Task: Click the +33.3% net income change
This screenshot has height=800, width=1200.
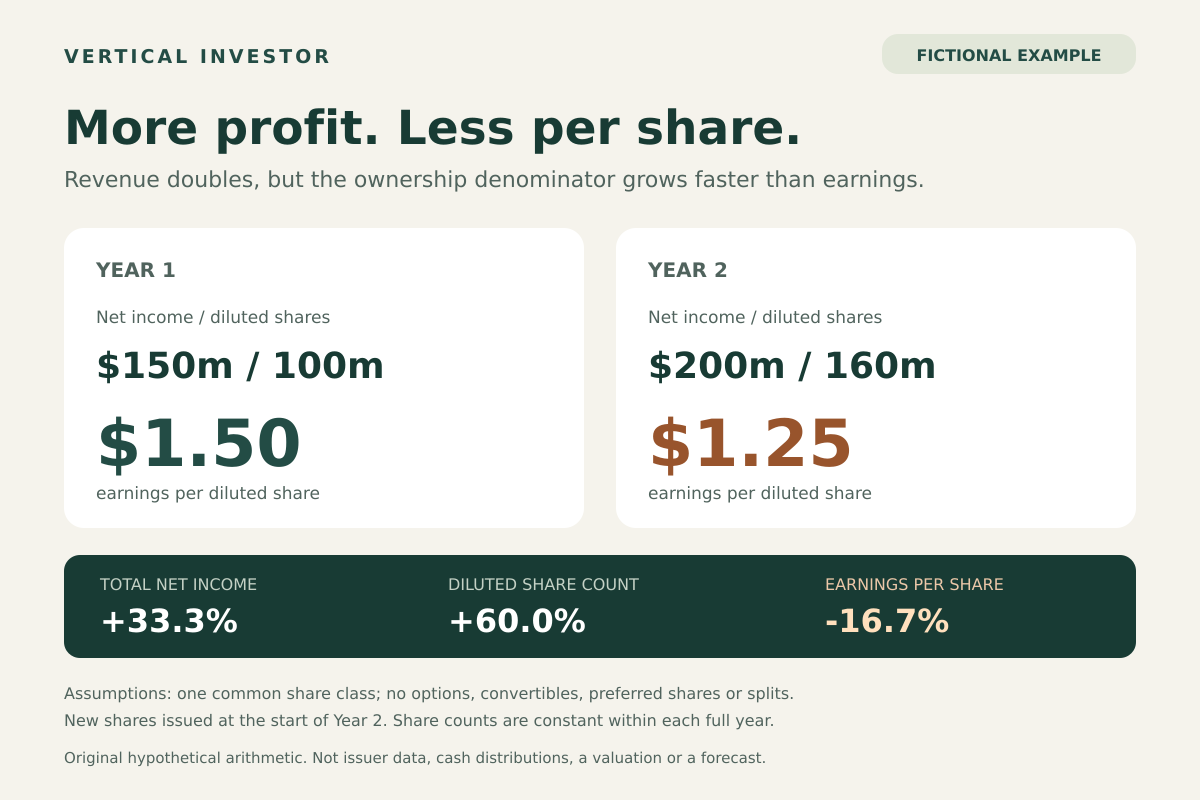Action: coord(169,622)
